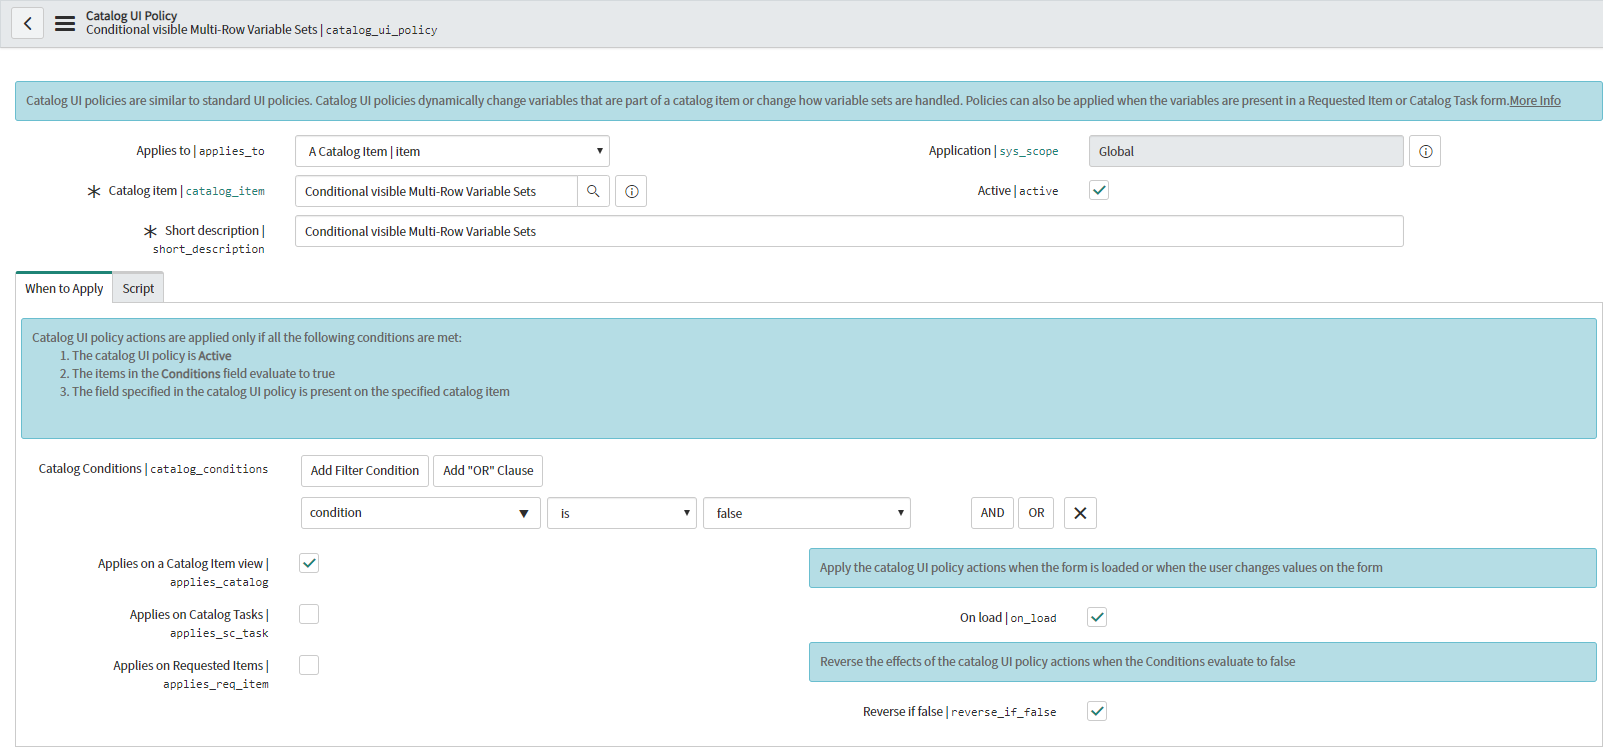Enable Applies on Requested Items checkbox
The width and height of the screenshot is (1603, 747).
309,665
